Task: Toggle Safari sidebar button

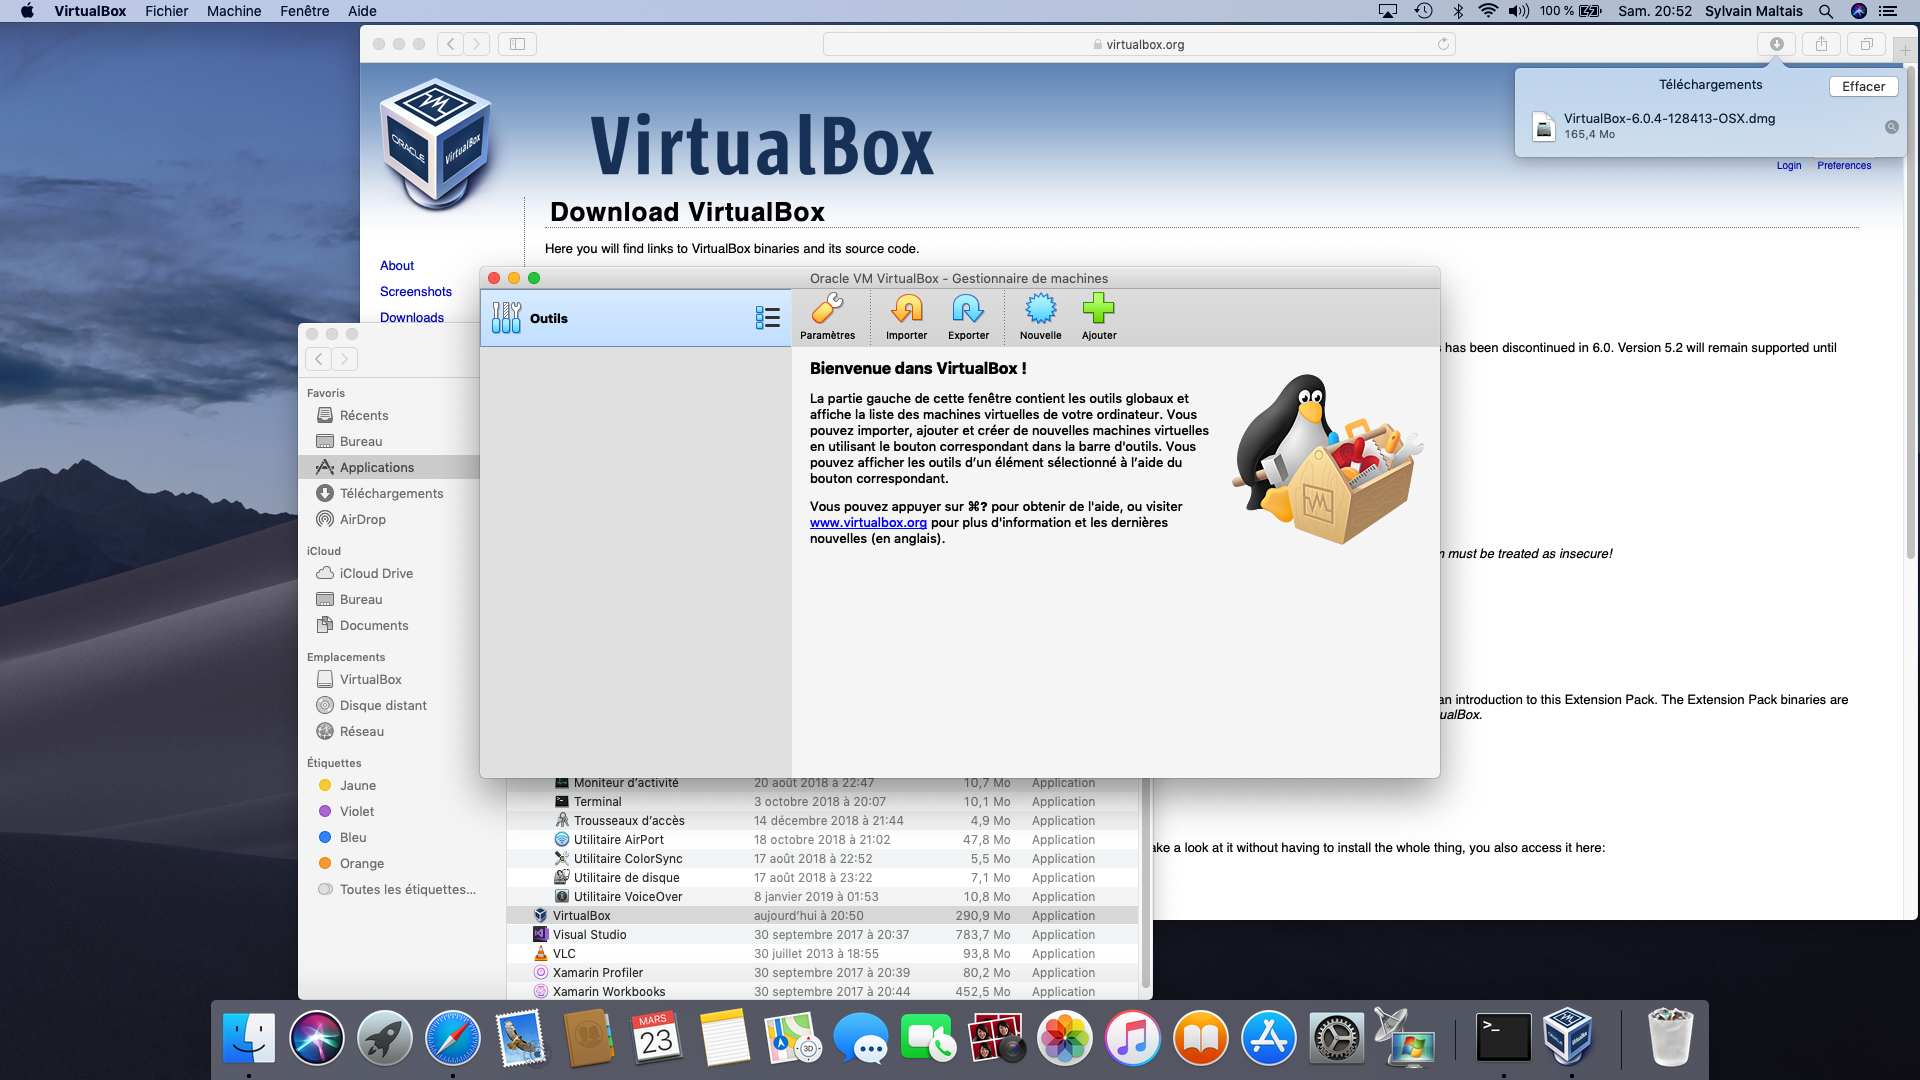Action: coord(517,44)
